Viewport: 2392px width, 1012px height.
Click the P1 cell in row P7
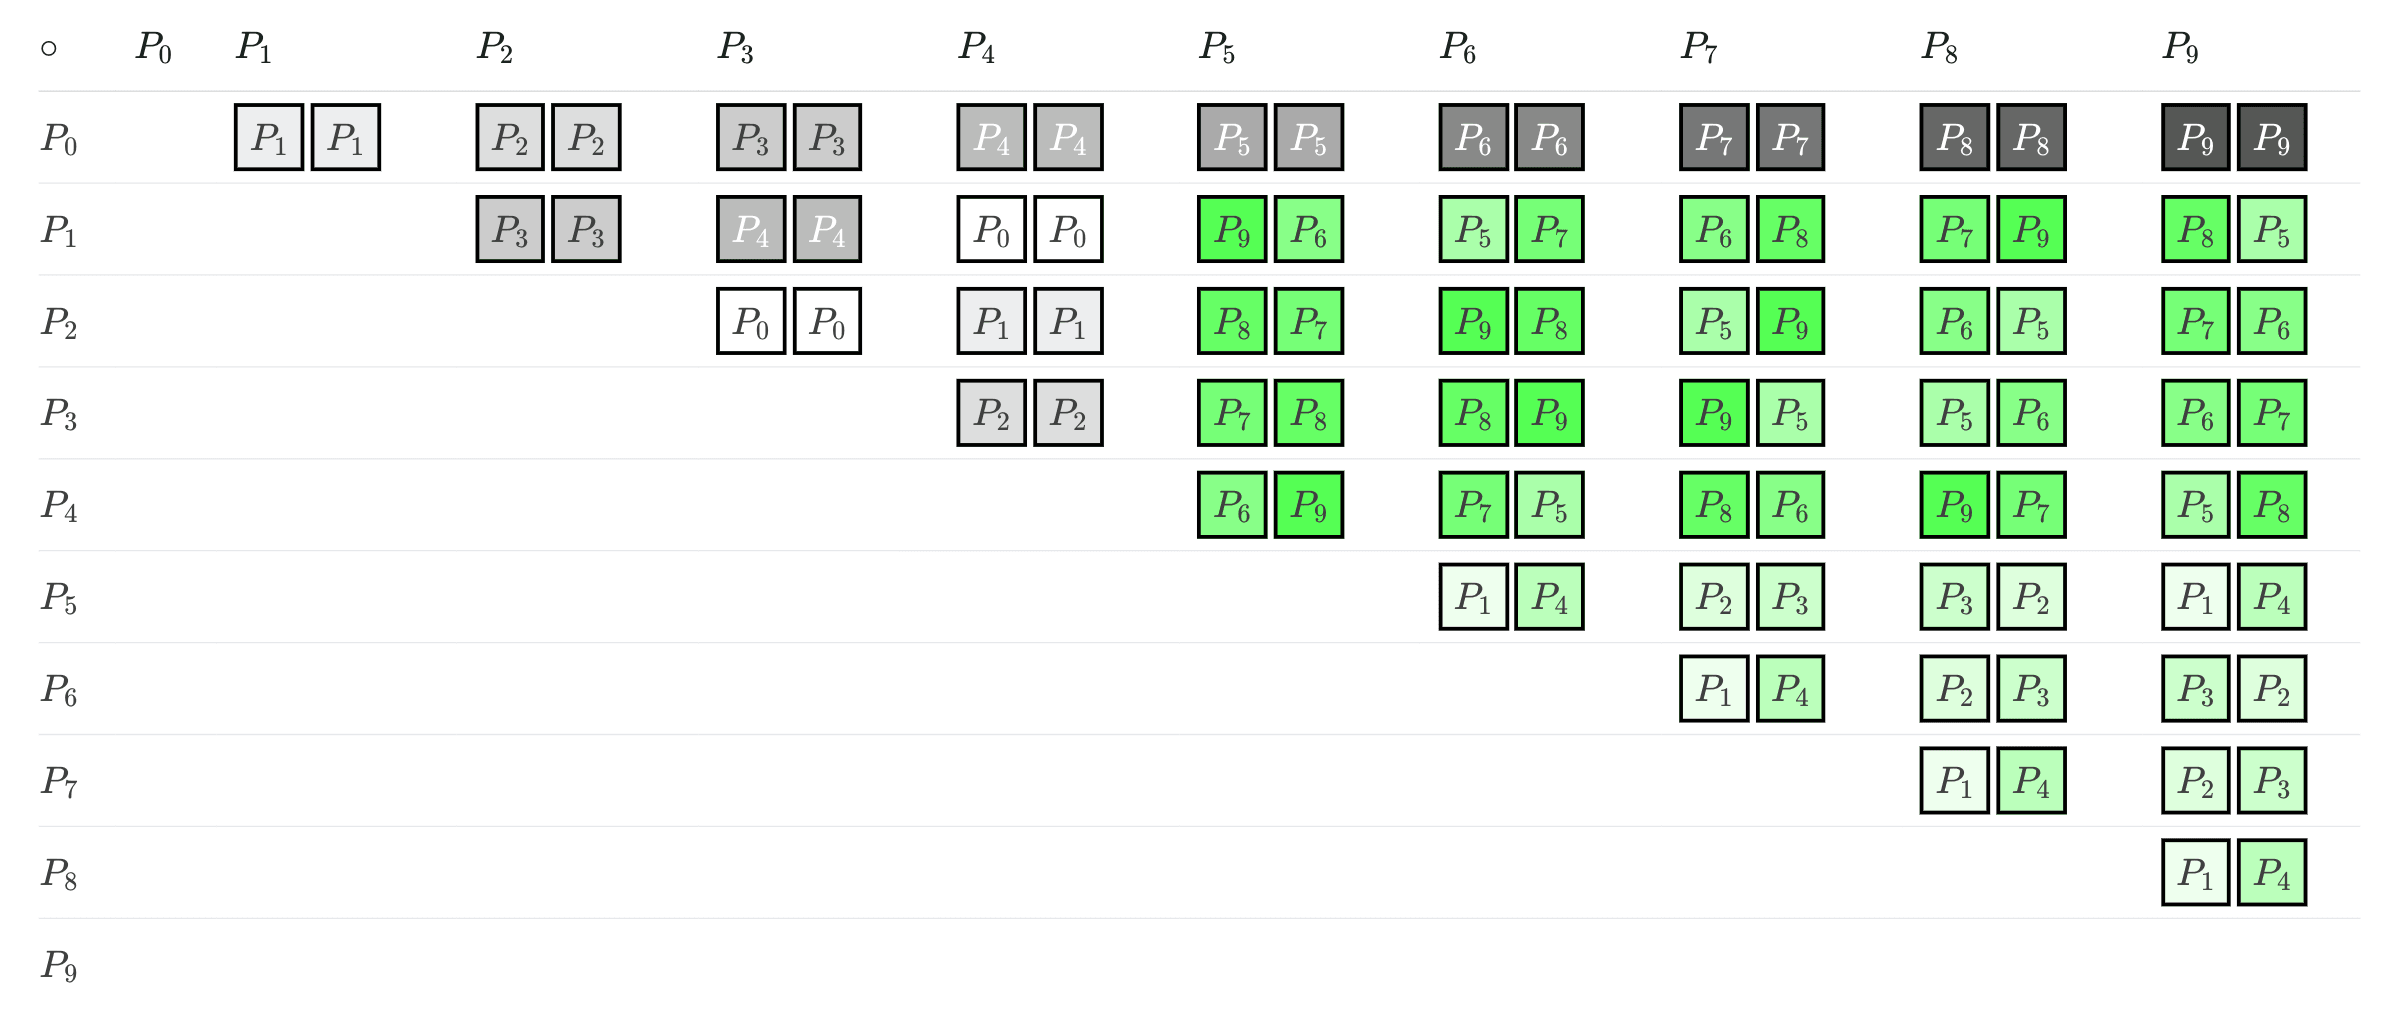point(1954,781)
